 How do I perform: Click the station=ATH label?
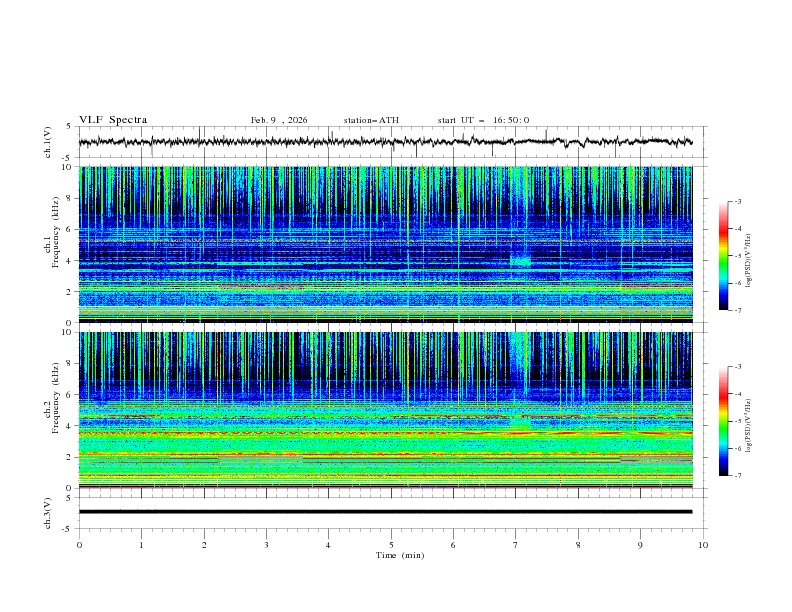(371, 120)
